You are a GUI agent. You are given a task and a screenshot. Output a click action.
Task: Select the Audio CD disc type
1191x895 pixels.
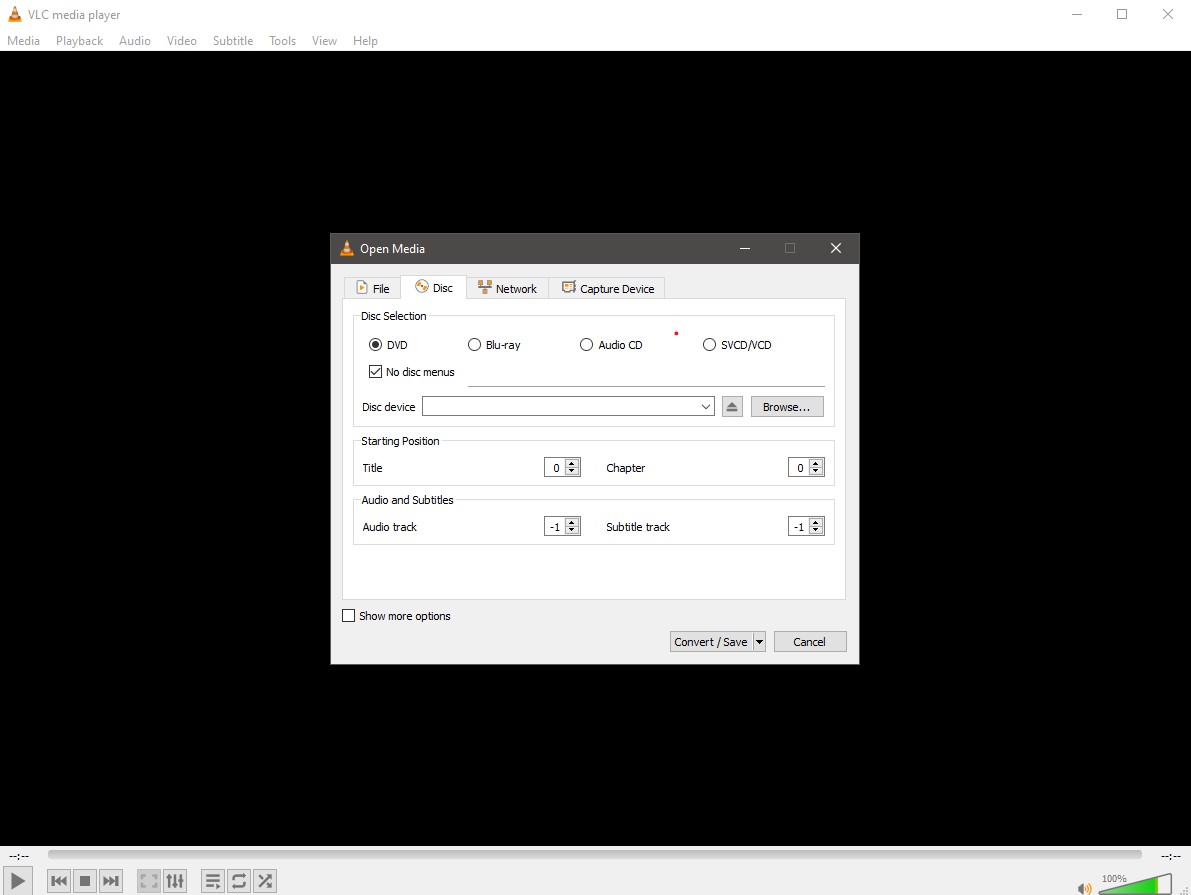click(x=586, y=344)
